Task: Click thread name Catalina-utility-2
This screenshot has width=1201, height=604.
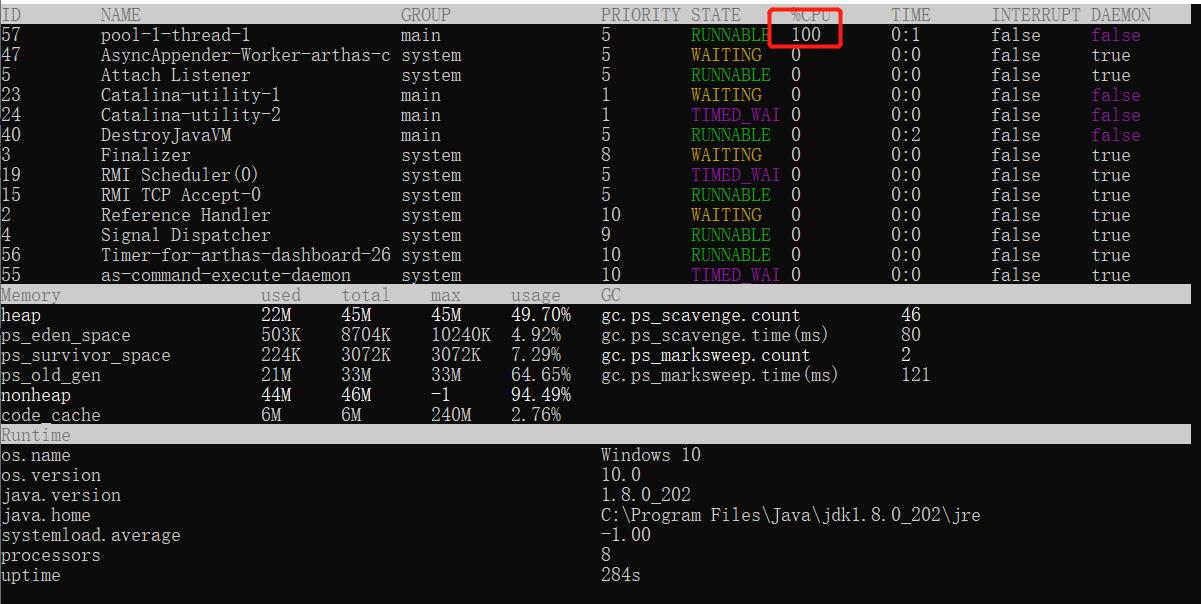Action: (x=191, y=115)
